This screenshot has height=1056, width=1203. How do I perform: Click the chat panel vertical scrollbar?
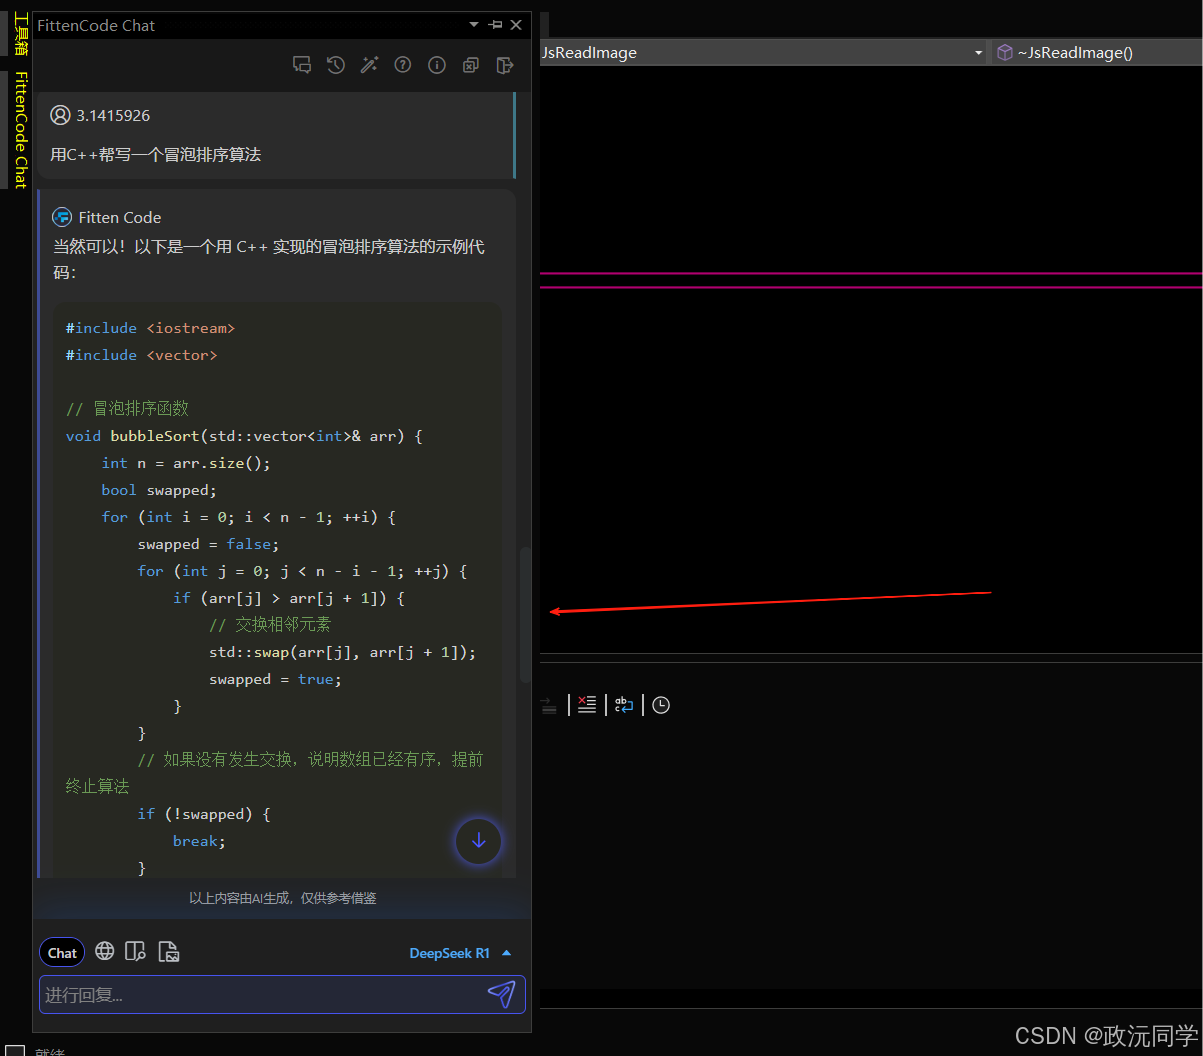click(525, 615)
